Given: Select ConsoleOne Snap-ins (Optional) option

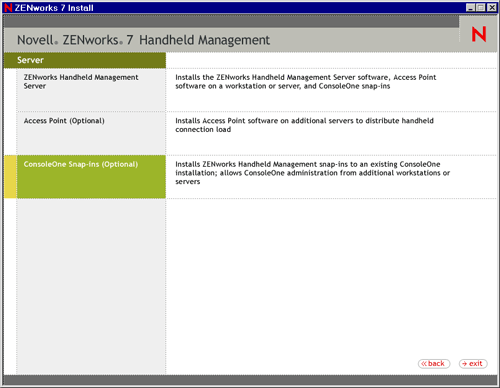Looking at the screenshot, I should pyautogui.click(x=91, y=177).
